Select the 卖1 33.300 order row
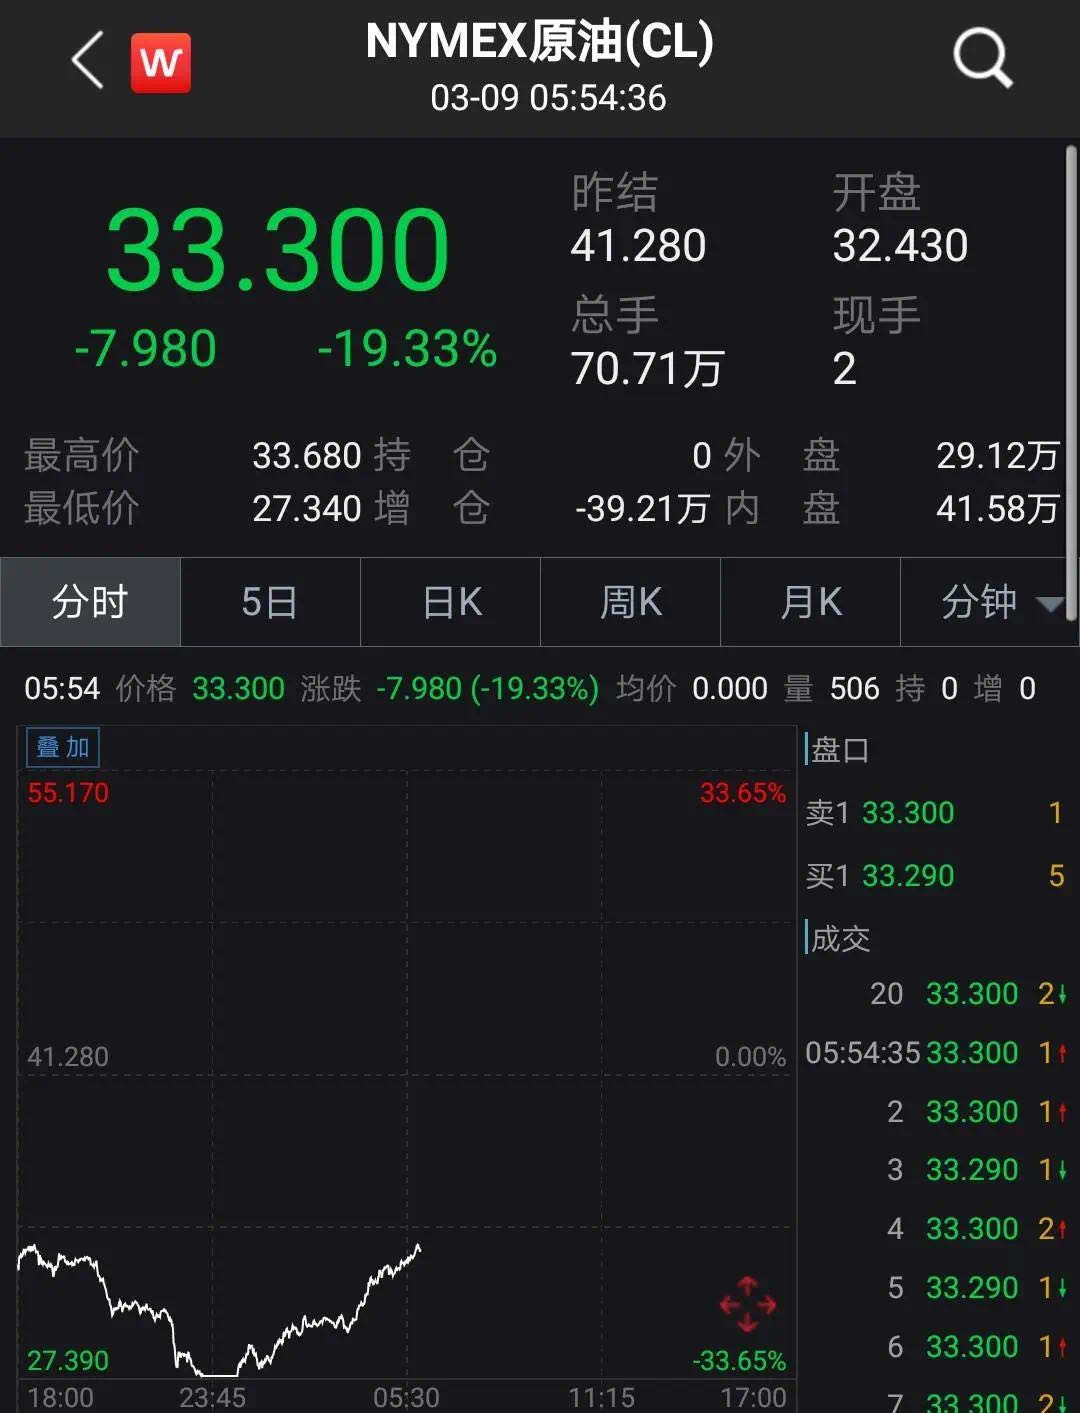Viewport: 1080px width, 1413px height. [x=934, y=813]
